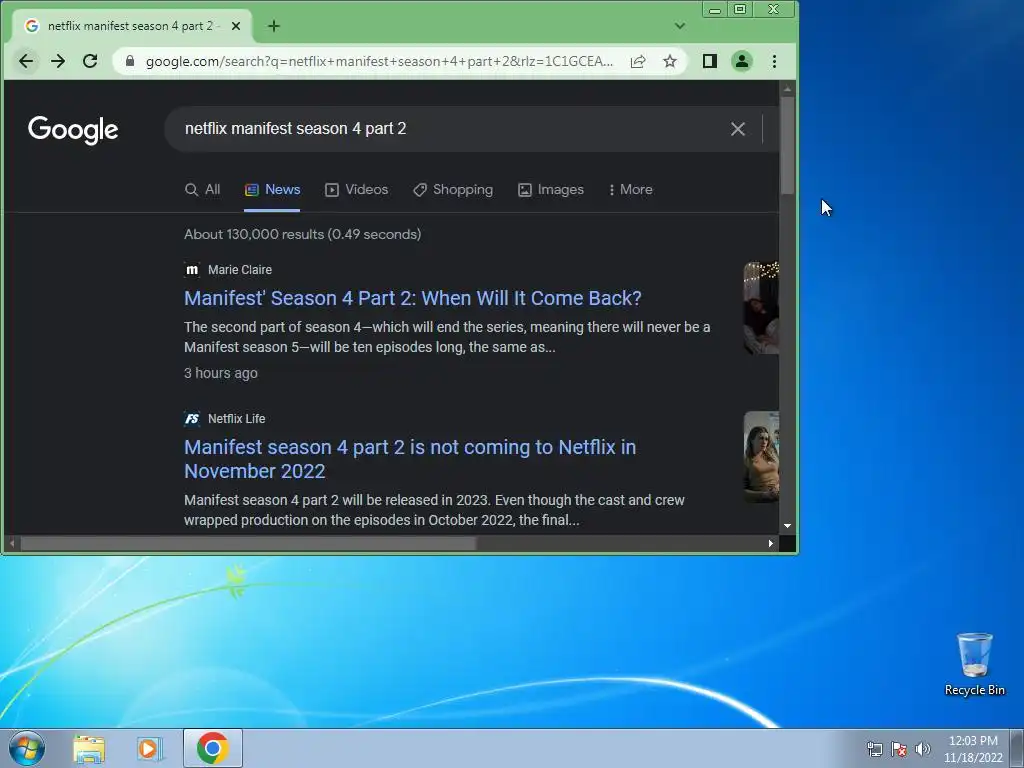This screenshot has width=1024, height=768.
Task: Open the Netflix Life article thumbnail
Action: tap(761, 457)
